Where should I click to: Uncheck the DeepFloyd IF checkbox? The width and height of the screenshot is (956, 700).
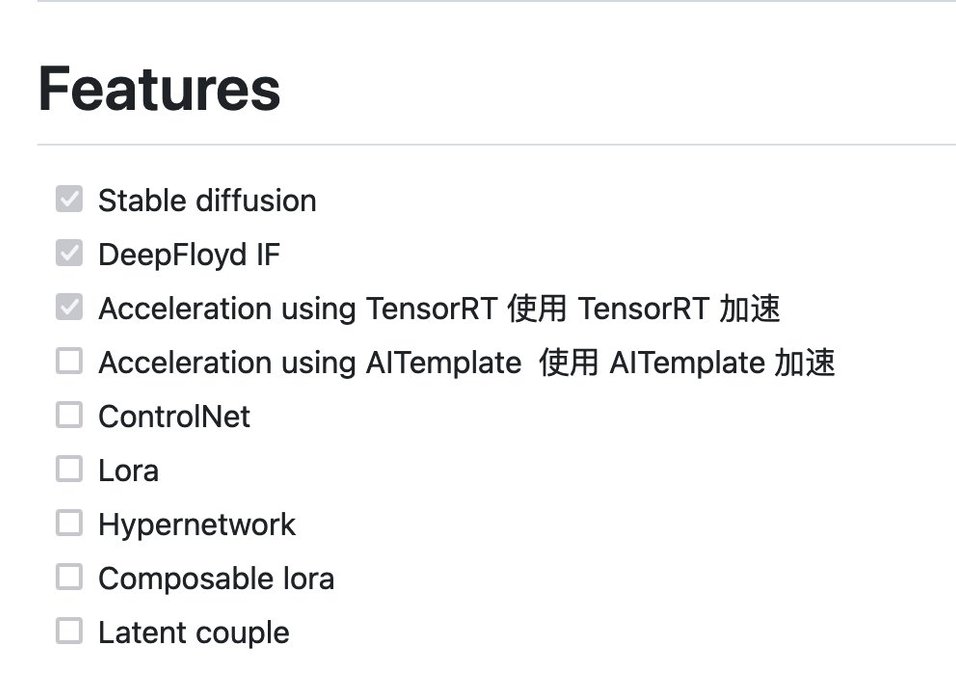coord(69,254)
